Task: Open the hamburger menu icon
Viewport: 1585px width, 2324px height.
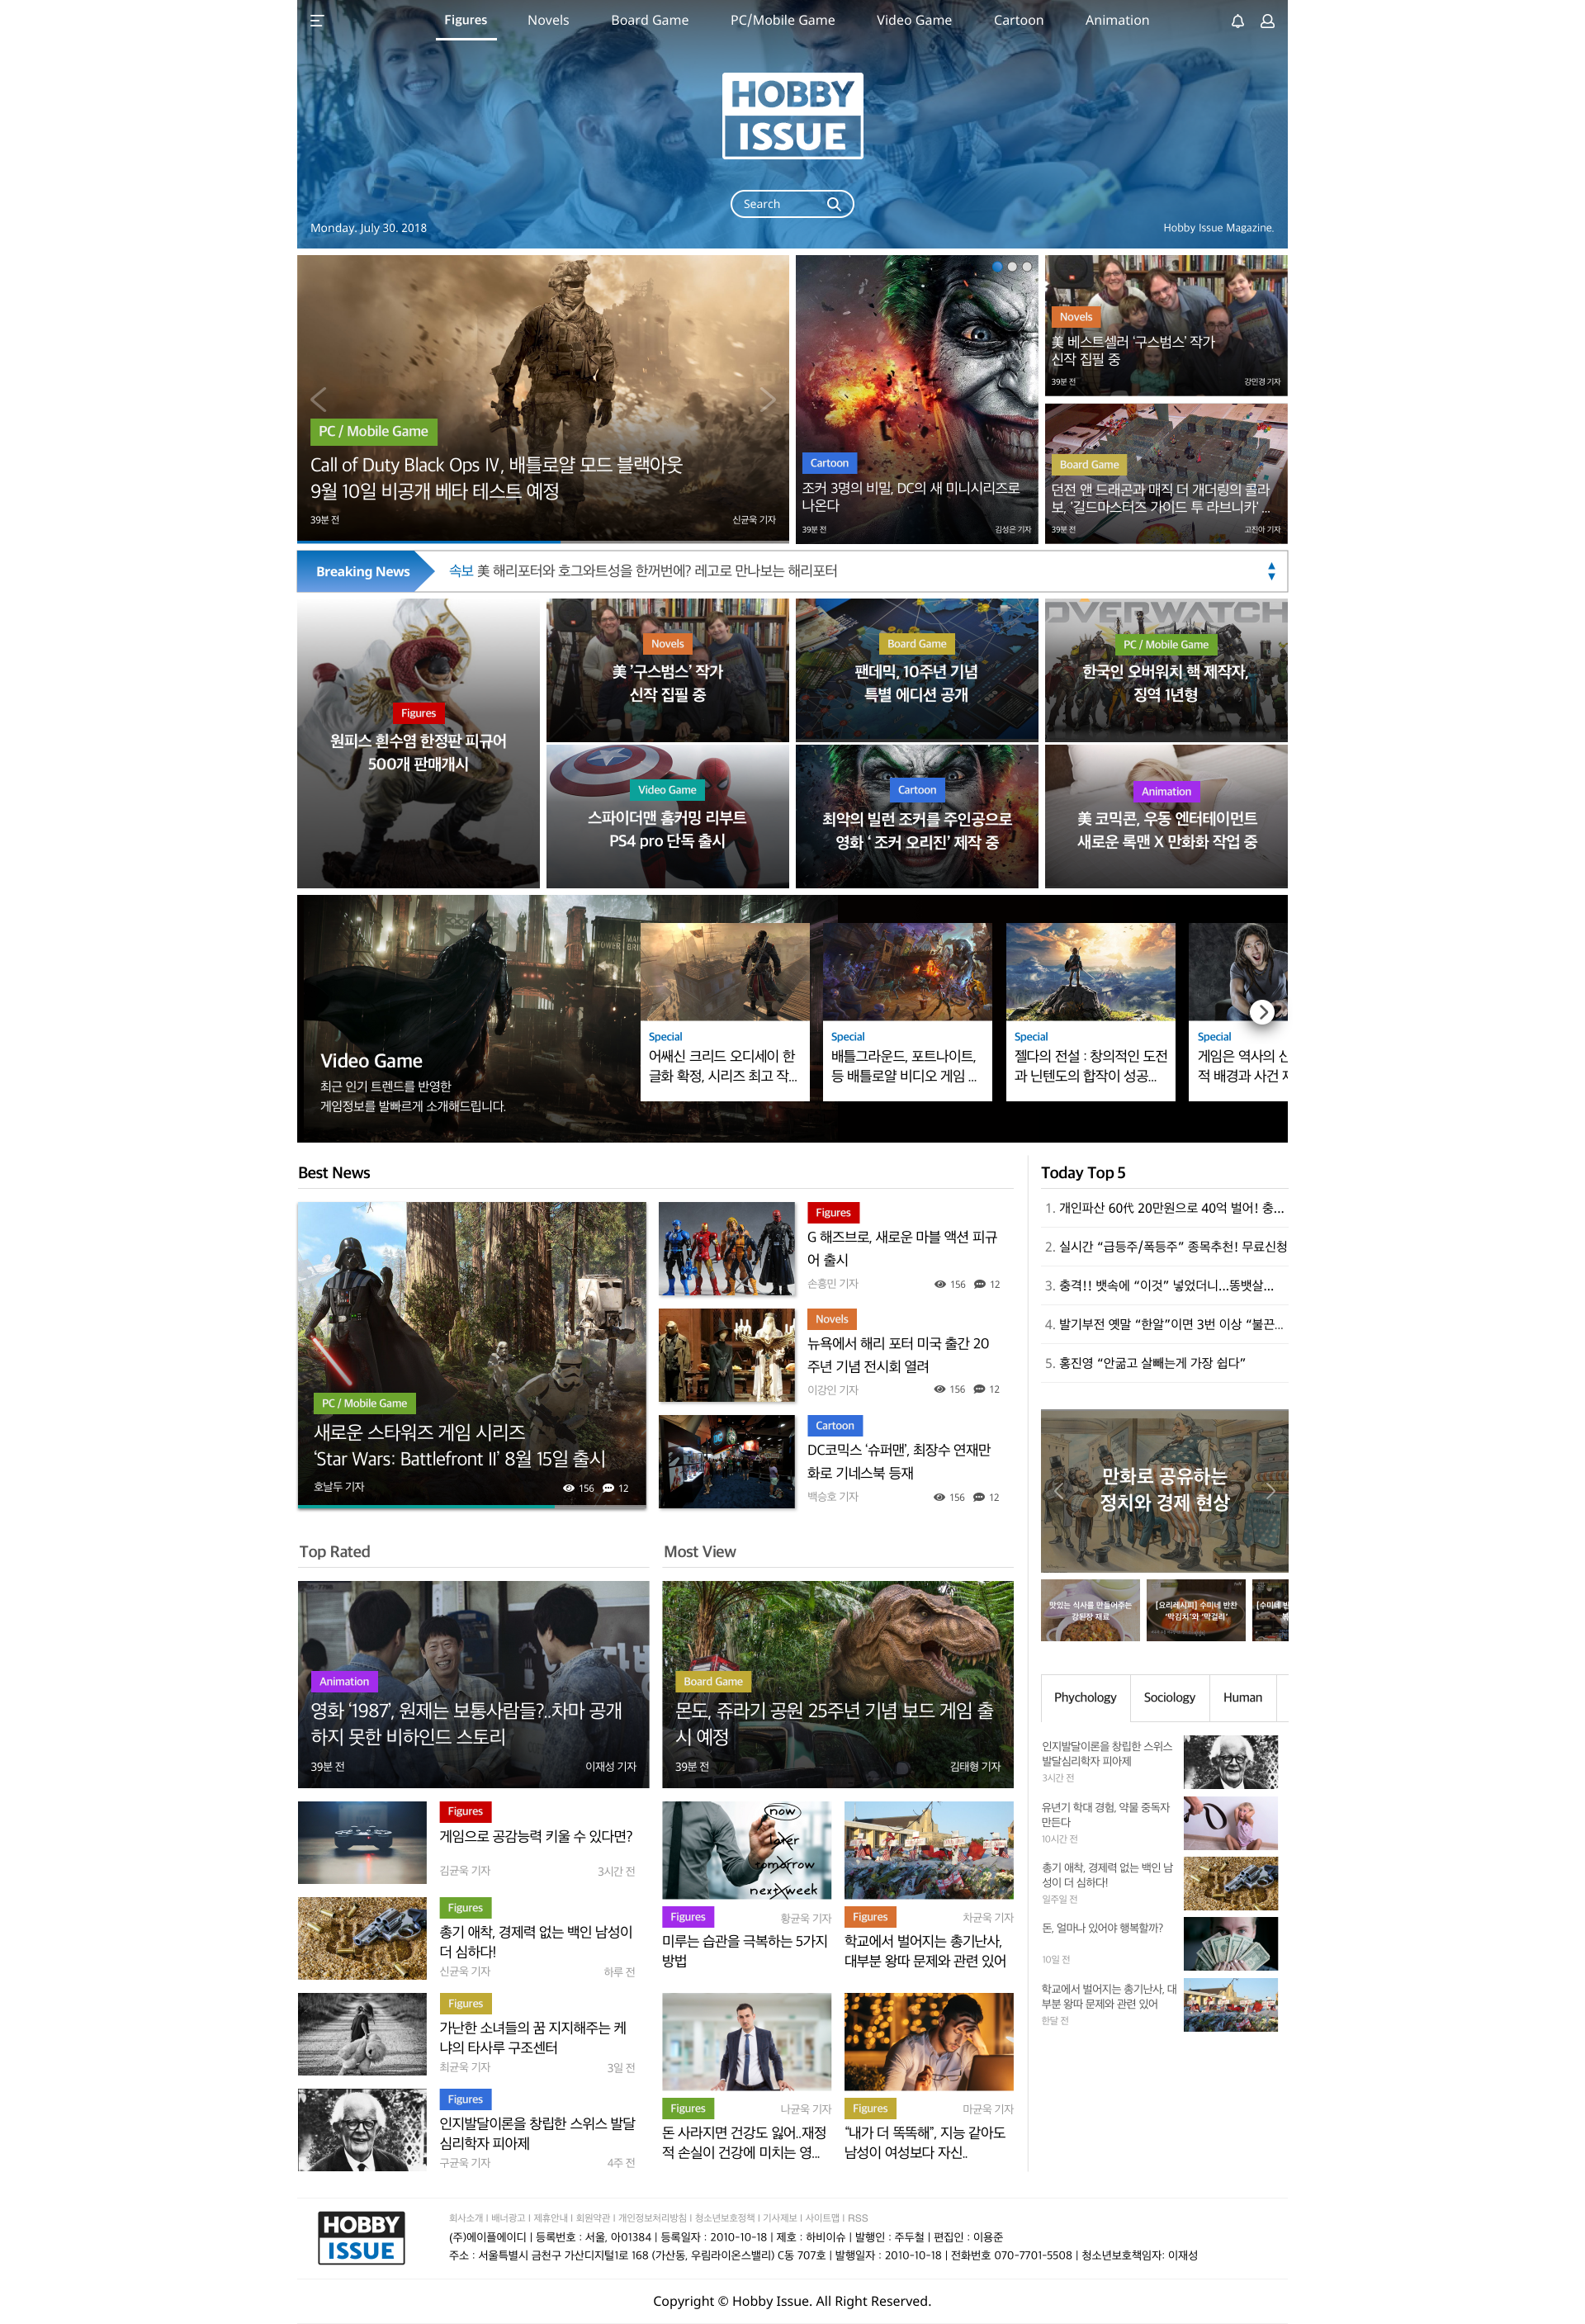Action: [x=317, y=20]
